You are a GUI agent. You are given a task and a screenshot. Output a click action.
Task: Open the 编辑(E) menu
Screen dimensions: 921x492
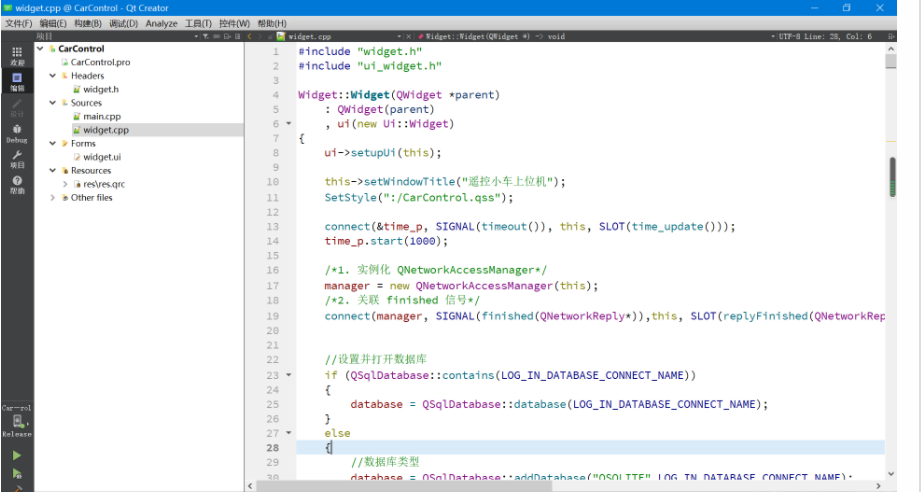[x=53, y=23]
